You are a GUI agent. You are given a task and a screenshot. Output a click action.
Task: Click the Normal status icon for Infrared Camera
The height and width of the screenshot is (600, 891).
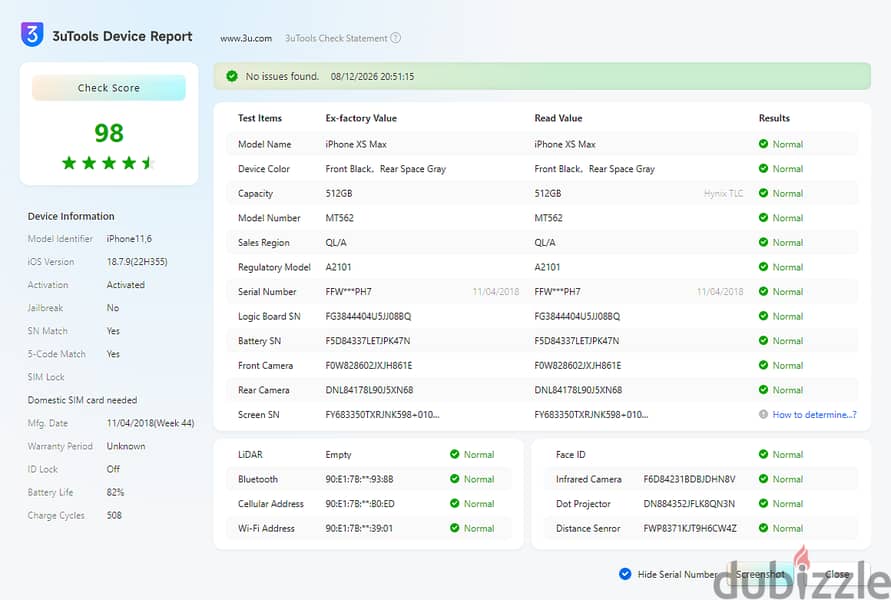coord(763,479)
